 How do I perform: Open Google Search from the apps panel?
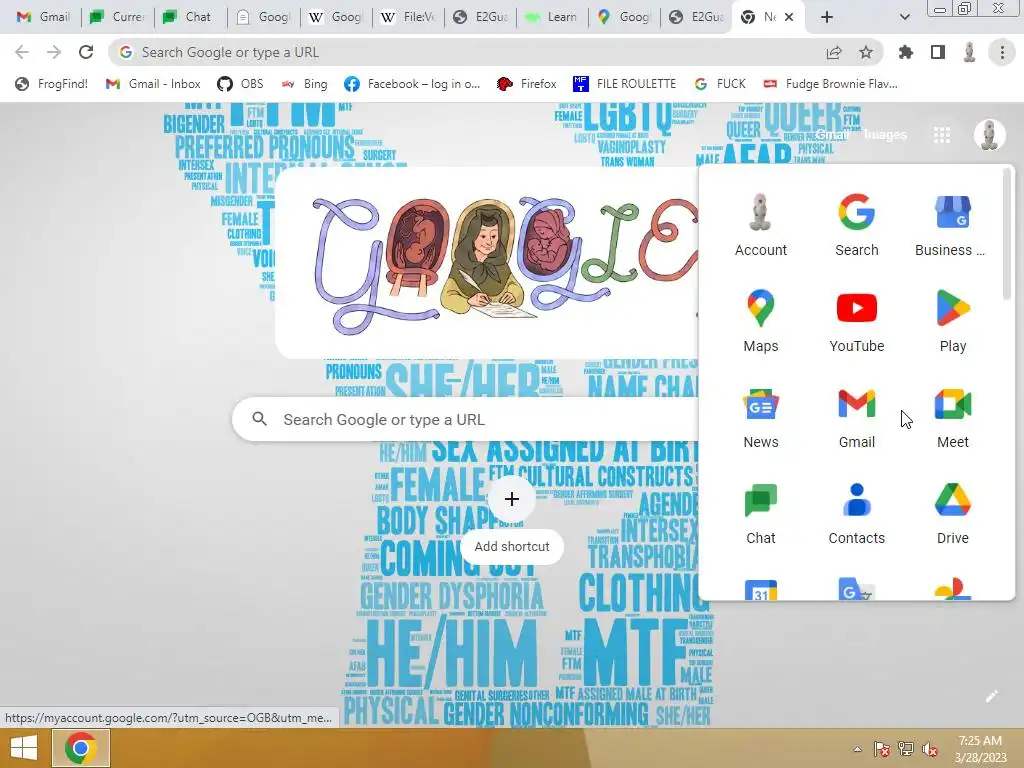(856, 225)
